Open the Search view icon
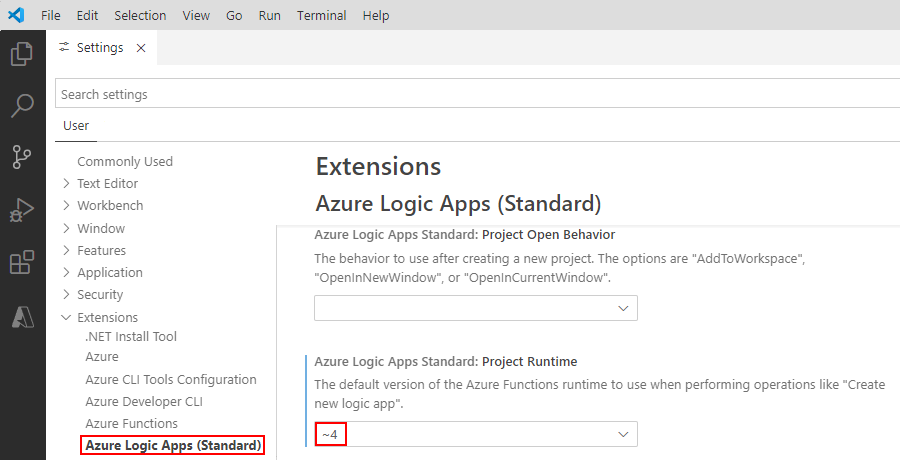 click(x=22, y=105)
